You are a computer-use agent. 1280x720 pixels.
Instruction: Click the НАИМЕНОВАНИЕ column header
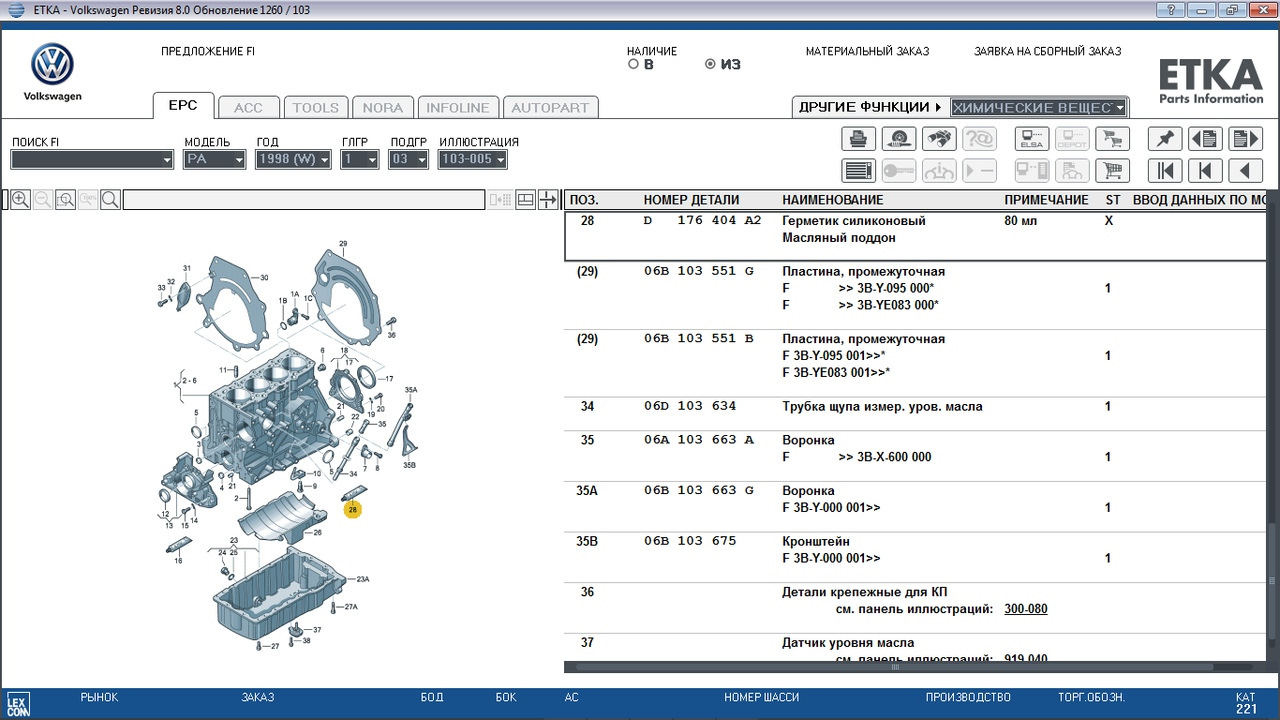(833, 200)
